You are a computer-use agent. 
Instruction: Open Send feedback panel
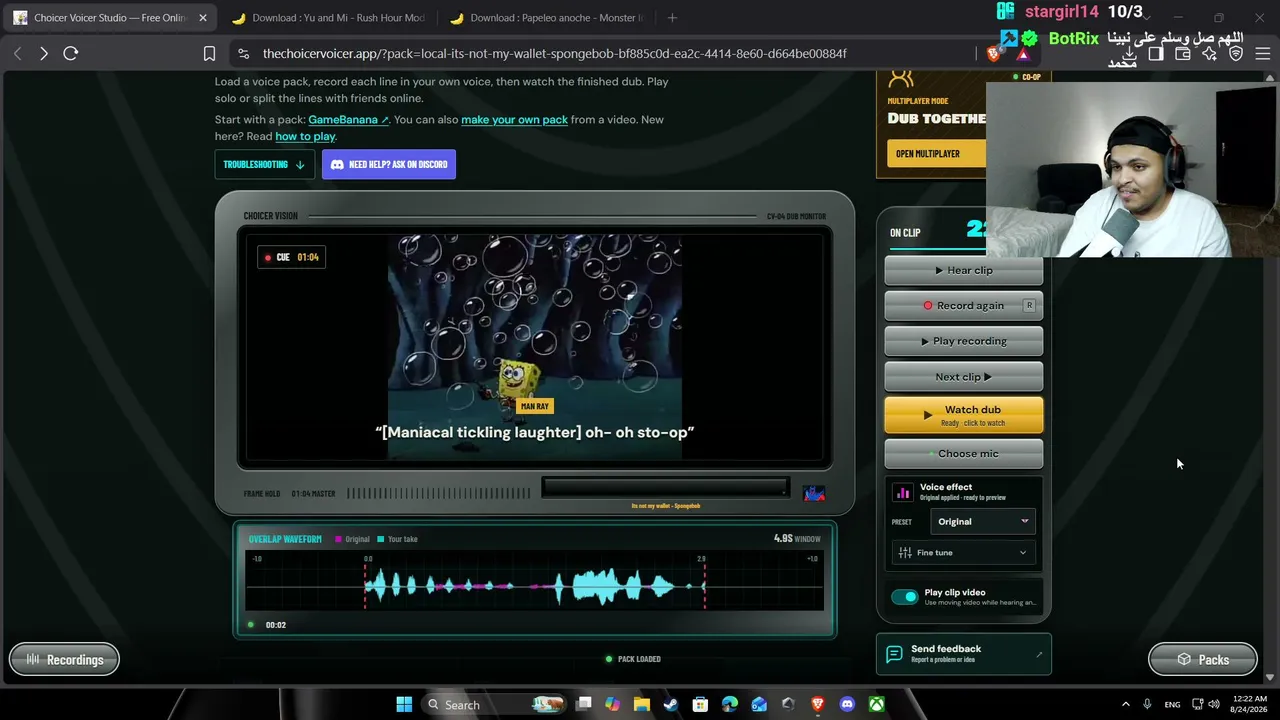(964, 655)
